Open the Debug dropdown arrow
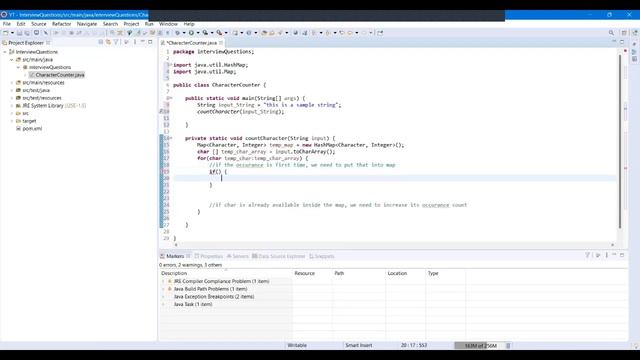 [x=184, y=33]
